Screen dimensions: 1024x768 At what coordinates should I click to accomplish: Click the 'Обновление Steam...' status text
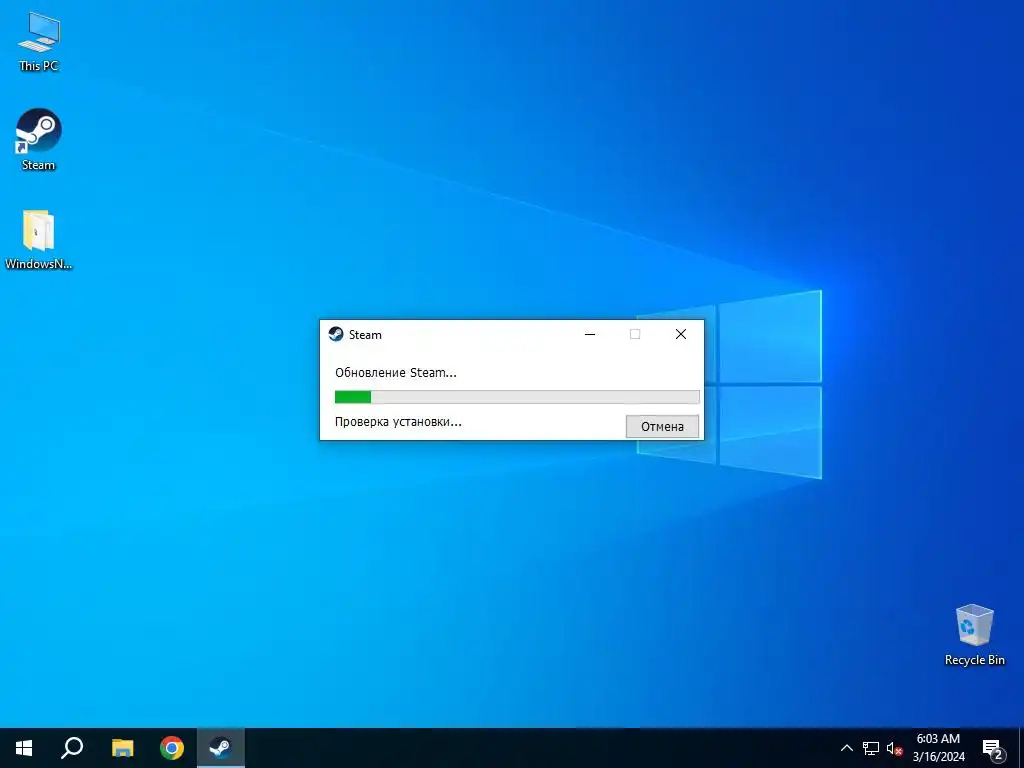396,373
